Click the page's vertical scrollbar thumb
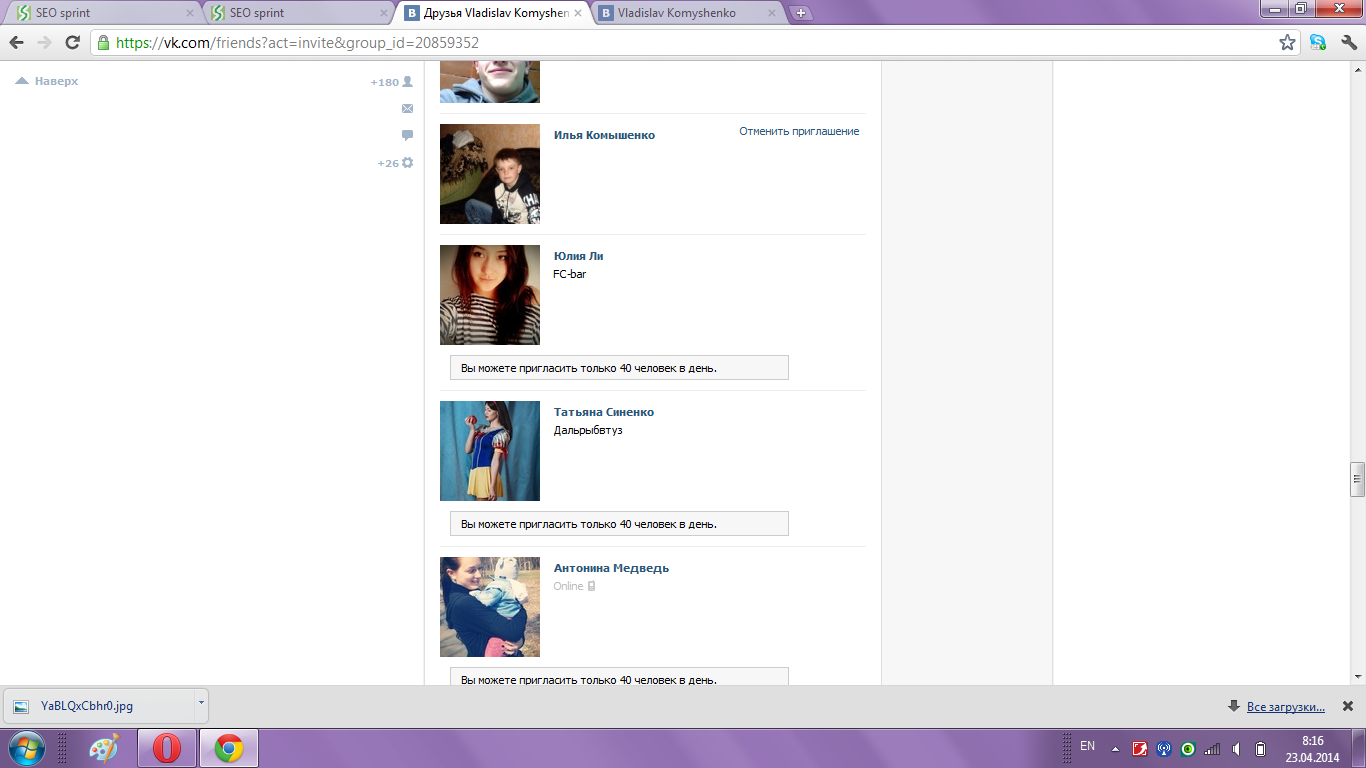Image resolution: width=1366 pixels, height=768 pixels. click(x=1357, y=479)
